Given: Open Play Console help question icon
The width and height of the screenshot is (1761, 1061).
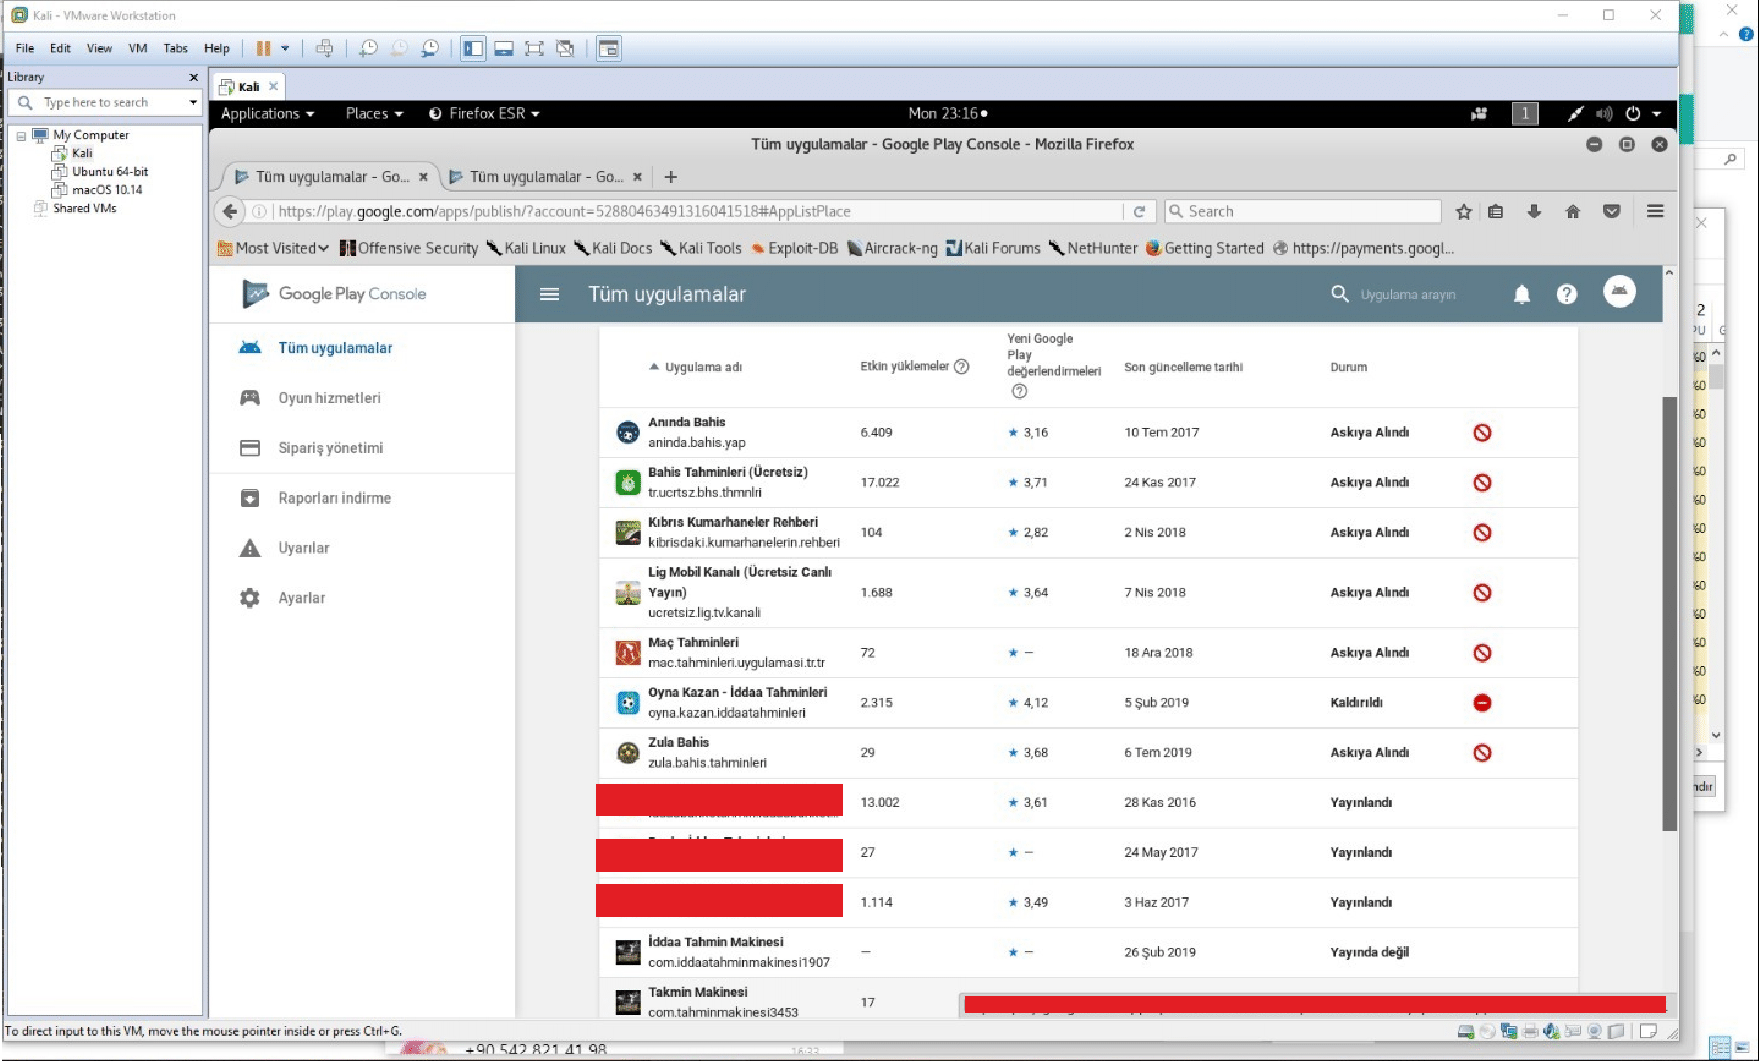Looking at the screenshot, I should click(1567, 294).
